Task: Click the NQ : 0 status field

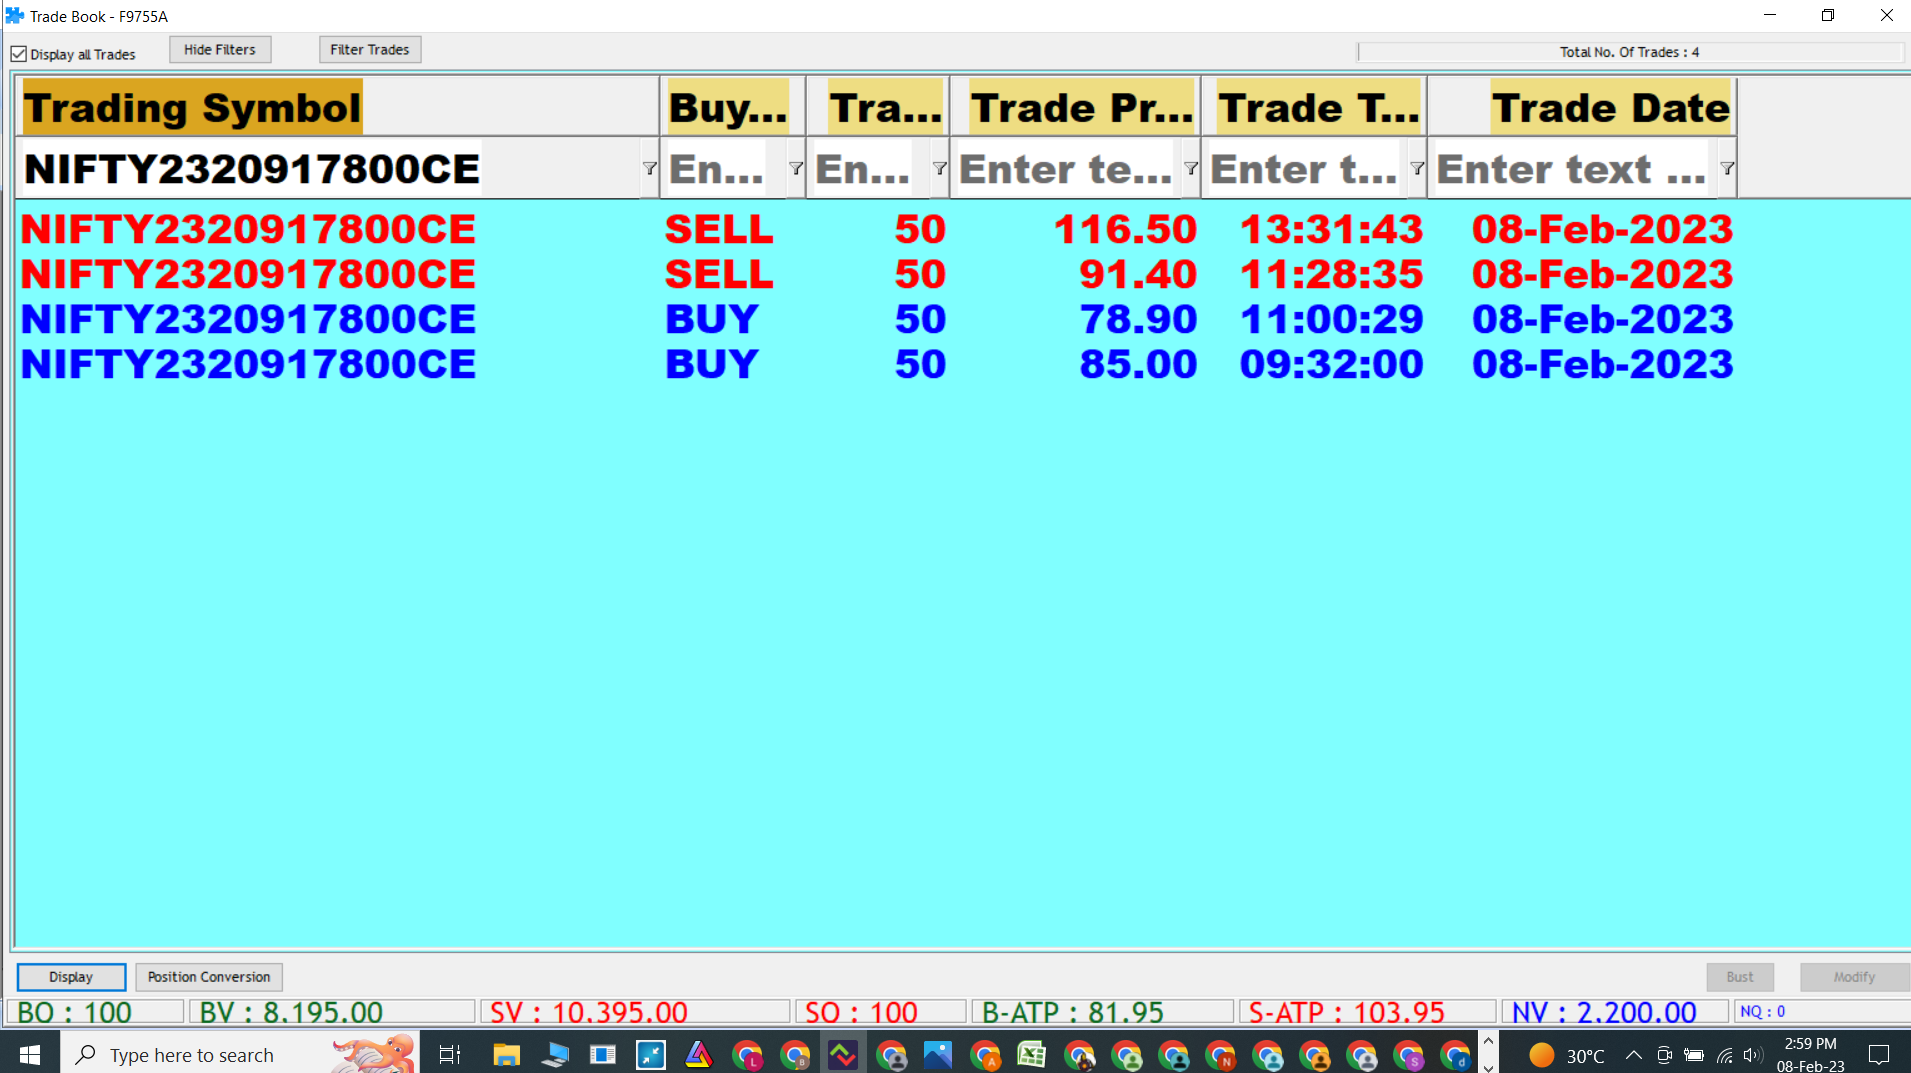Action: pyautogui.click(x=1820, y=1012)
